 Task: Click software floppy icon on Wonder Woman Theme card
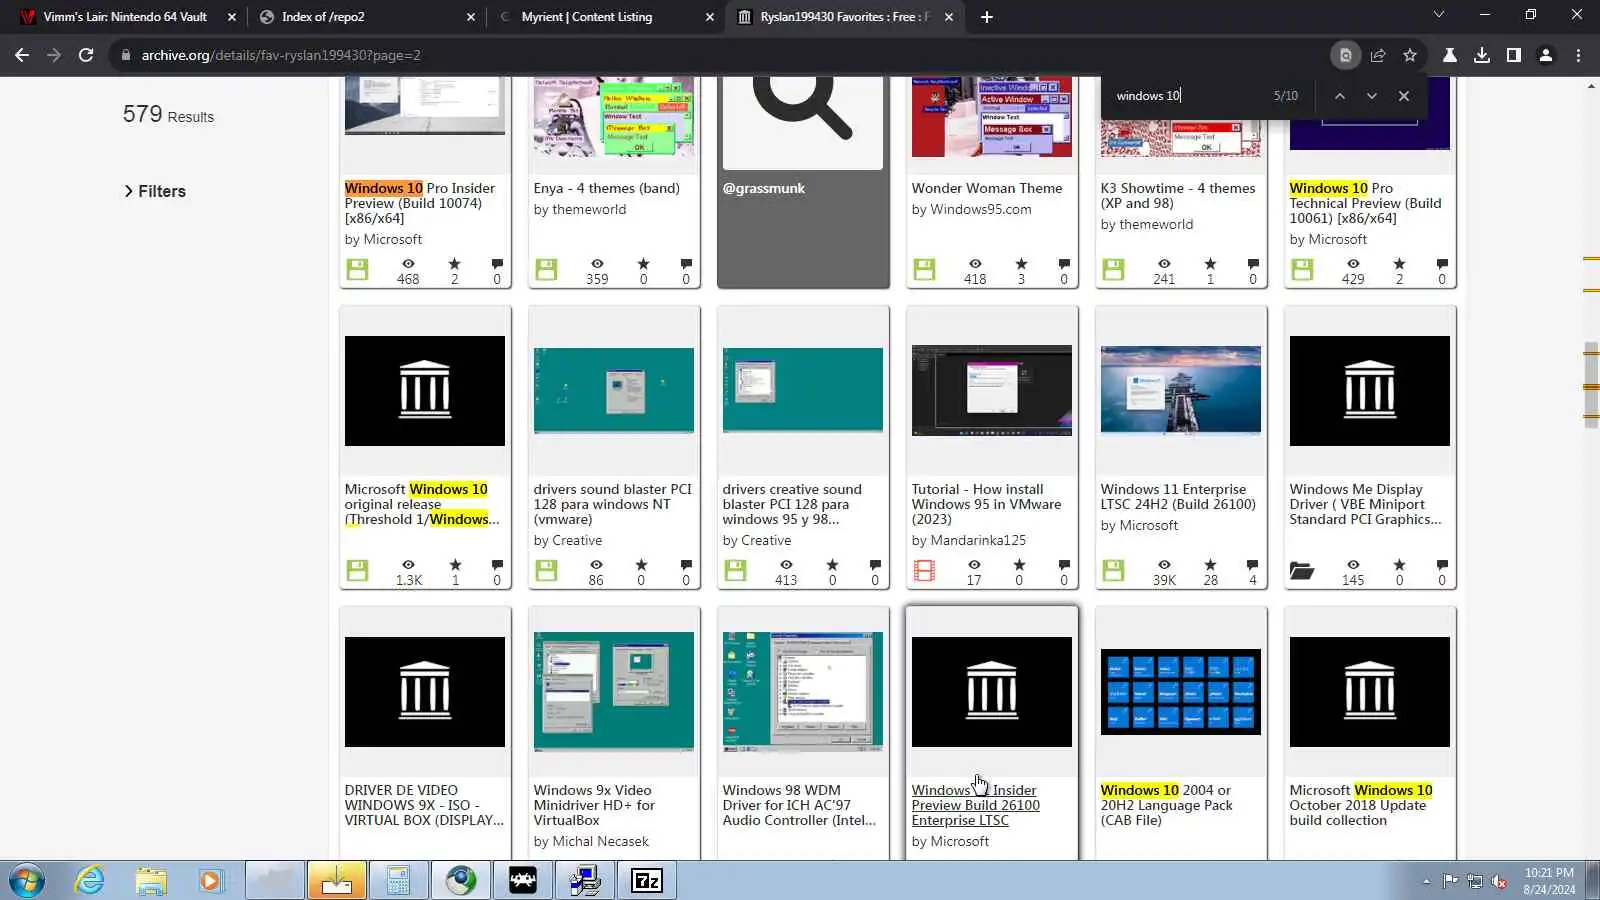924,269
